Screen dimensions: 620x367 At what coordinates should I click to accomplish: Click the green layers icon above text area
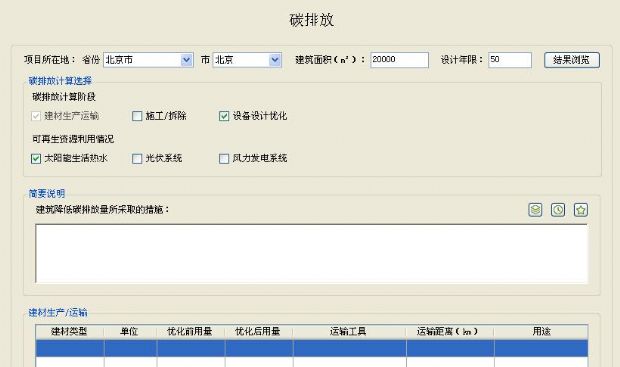coord(535,210)
